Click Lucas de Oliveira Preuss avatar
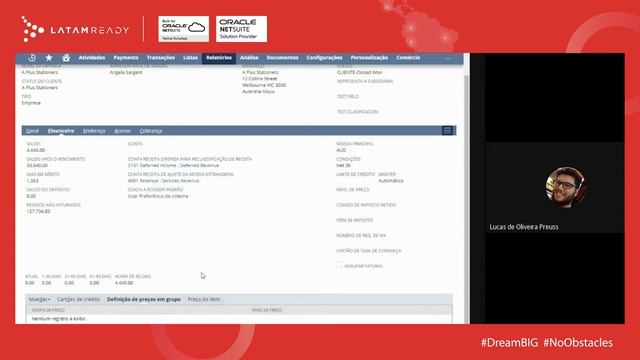 point(565,187)
